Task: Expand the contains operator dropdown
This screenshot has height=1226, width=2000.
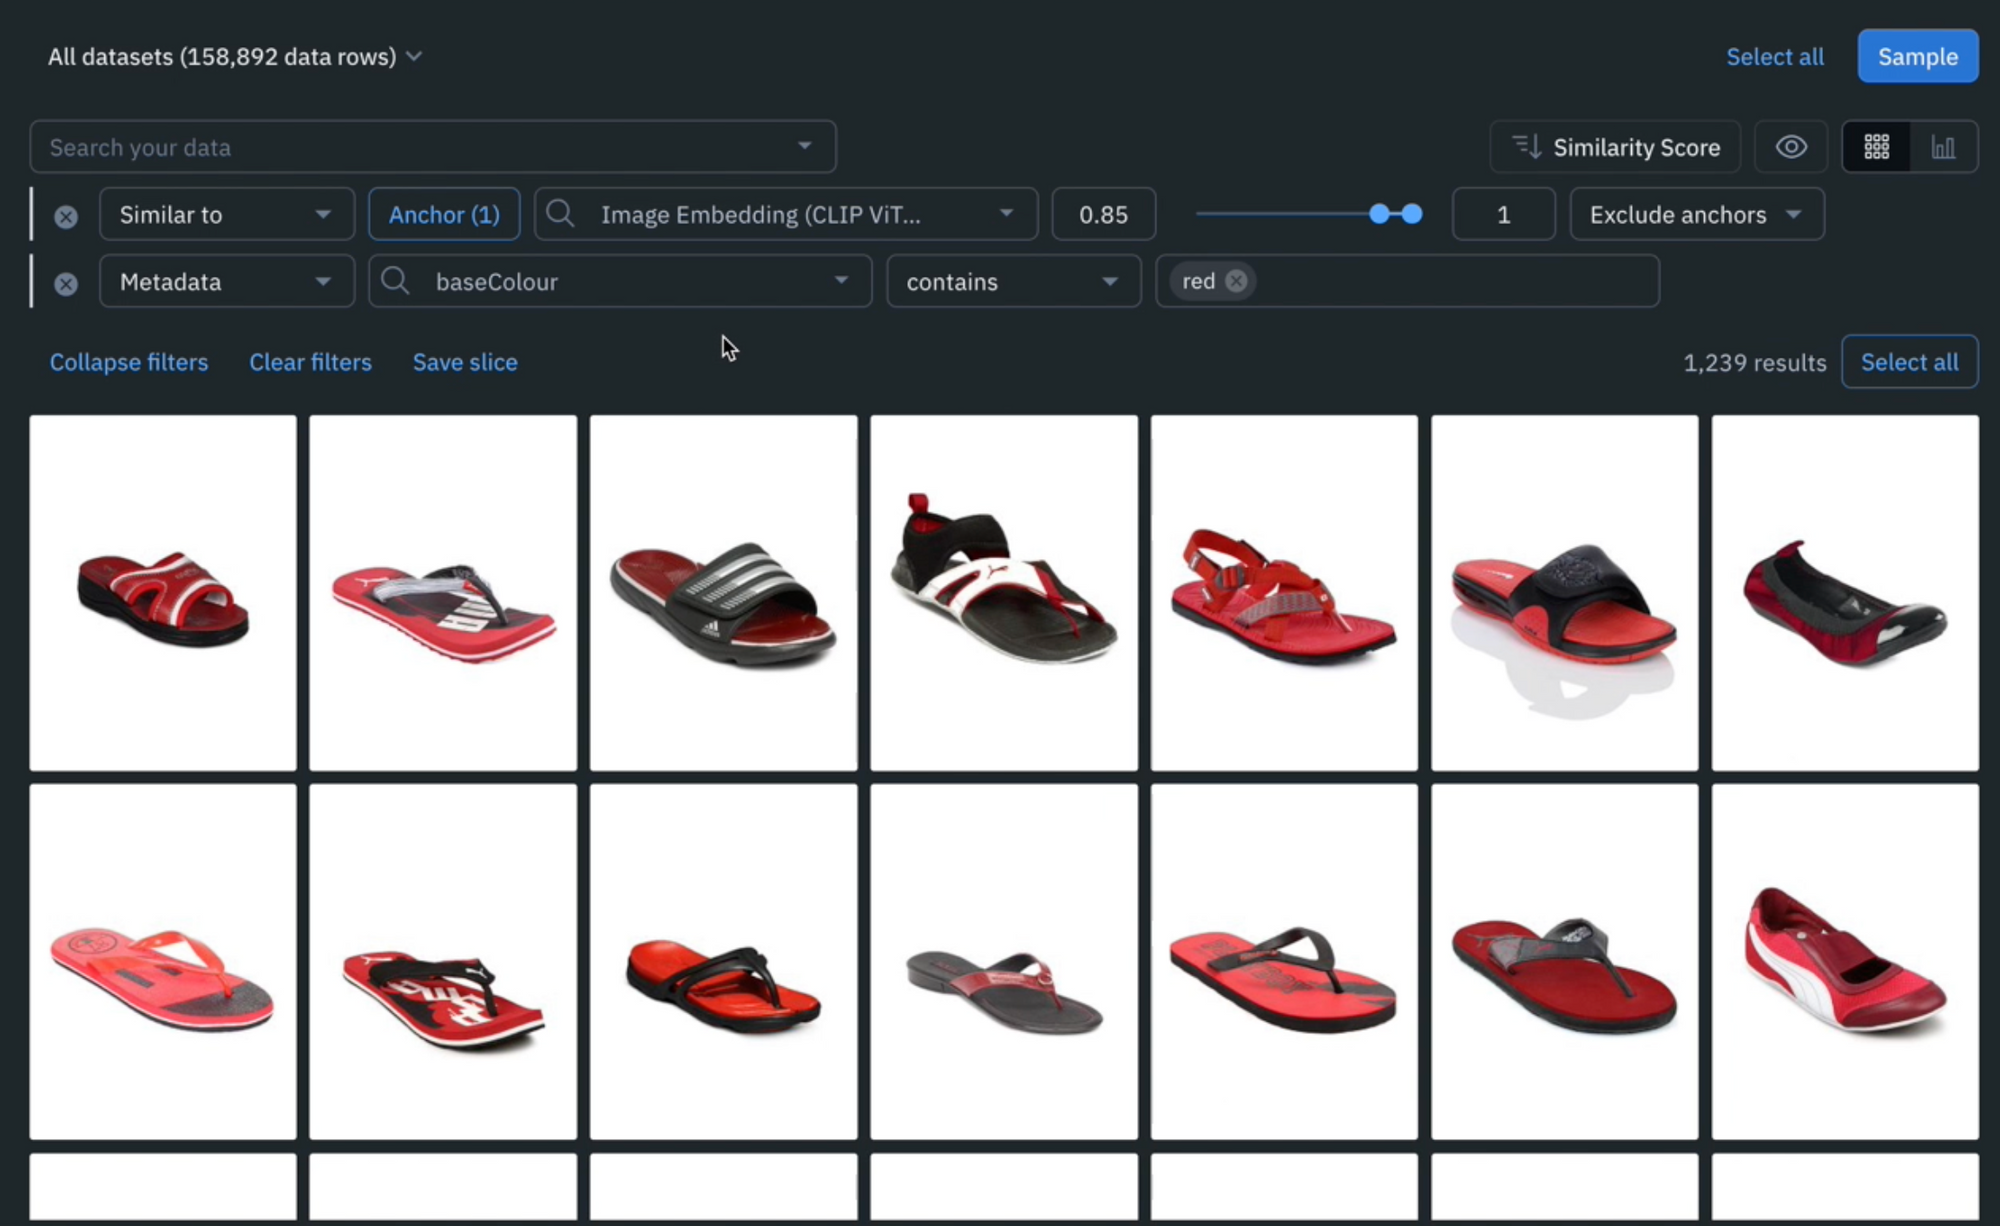Action: click(x=1012, y=282)
